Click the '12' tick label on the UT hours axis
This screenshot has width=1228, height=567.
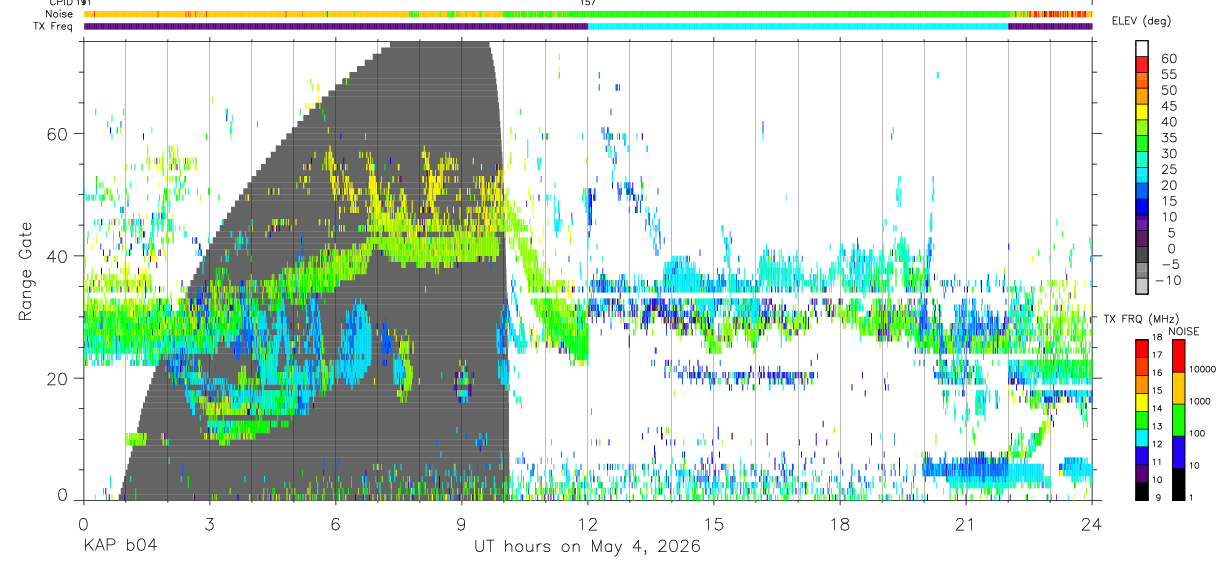588,524
